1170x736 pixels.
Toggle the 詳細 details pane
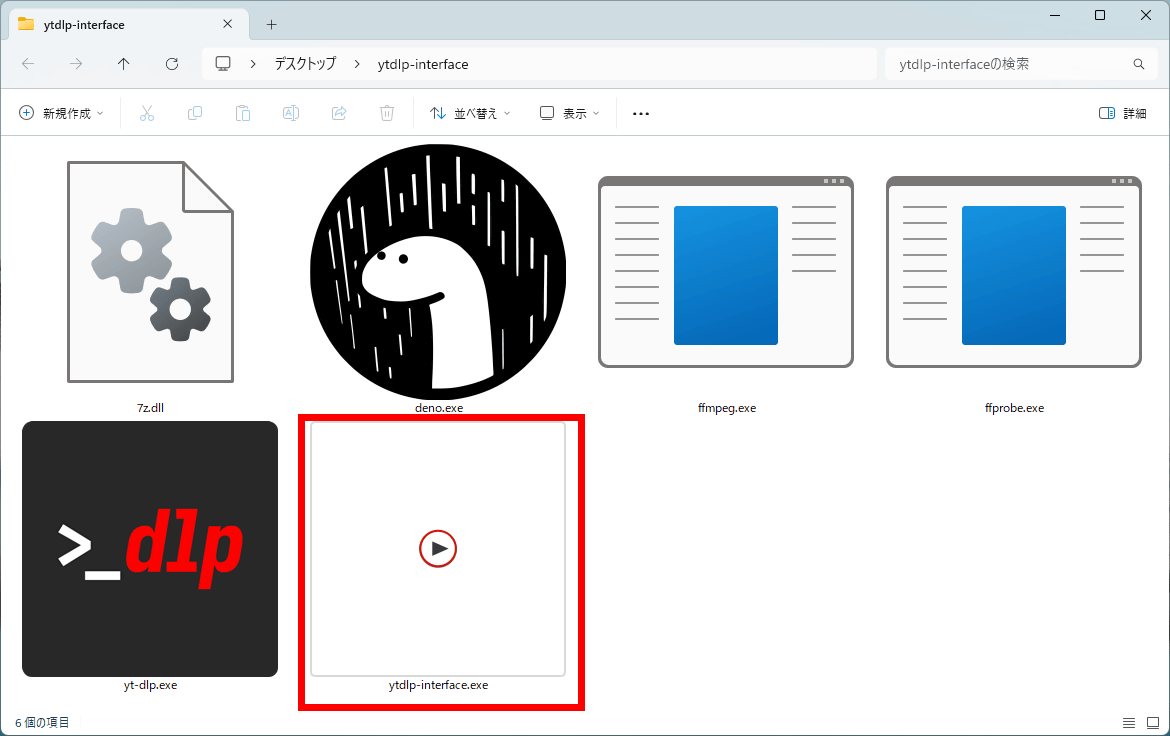(x=1123, y=113)
